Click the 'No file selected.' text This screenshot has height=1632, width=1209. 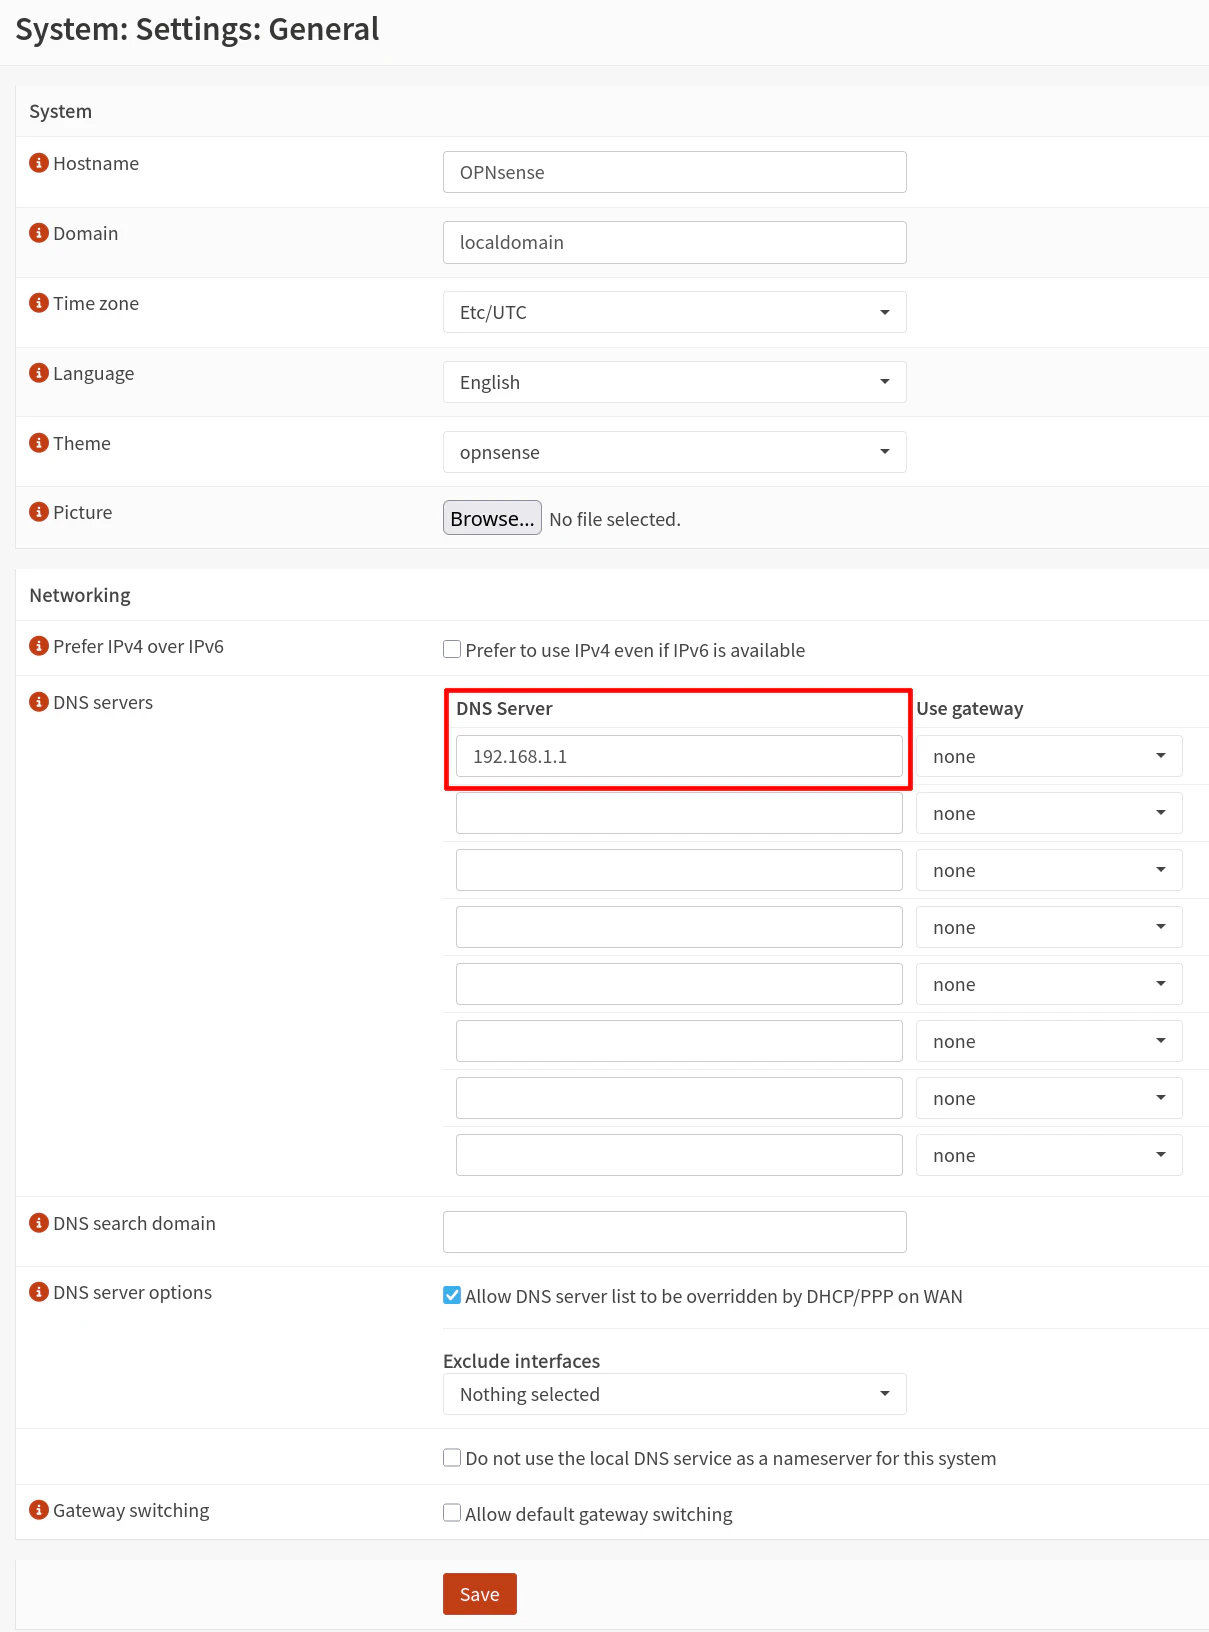click(615, 519)
